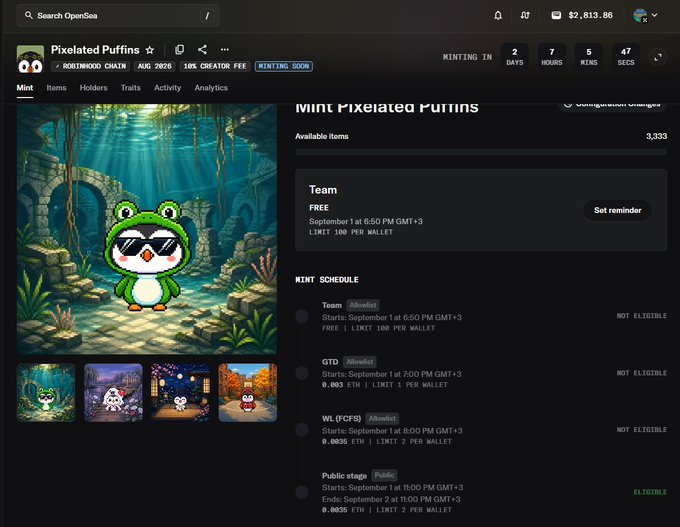680x527 pixels.
Task: Select the autumn street puffin thumbnail
Action: point(248,393)
